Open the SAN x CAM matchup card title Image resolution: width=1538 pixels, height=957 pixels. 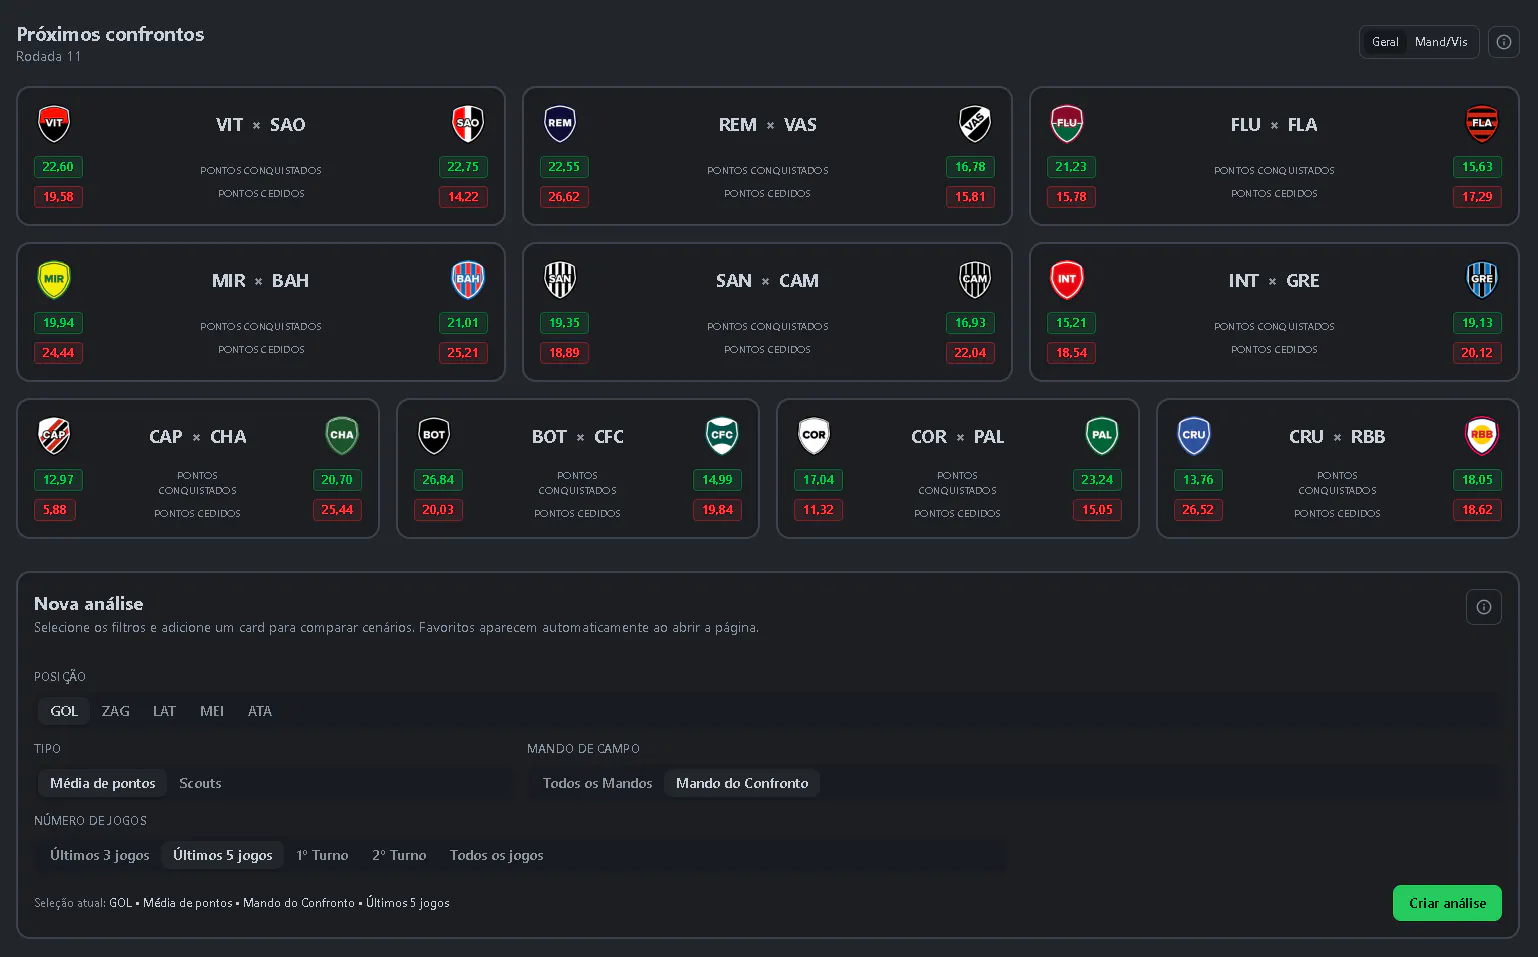(x=767, y=281)
